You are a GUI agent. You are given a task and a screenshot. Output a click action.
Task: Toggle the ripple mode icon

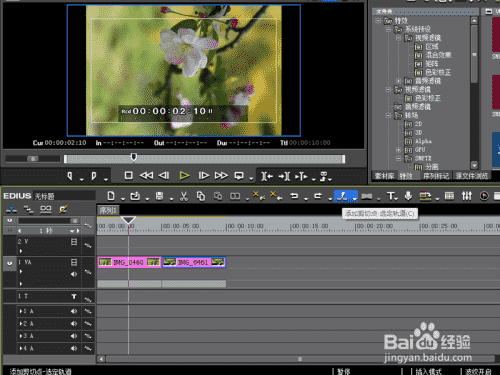63,209
